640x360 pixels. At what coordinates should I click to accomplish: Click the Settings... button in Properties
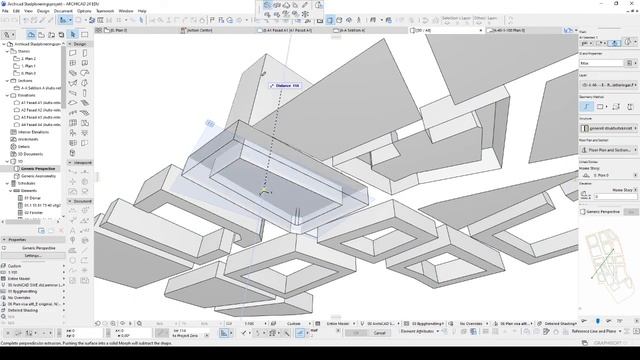tap(33, 256)
